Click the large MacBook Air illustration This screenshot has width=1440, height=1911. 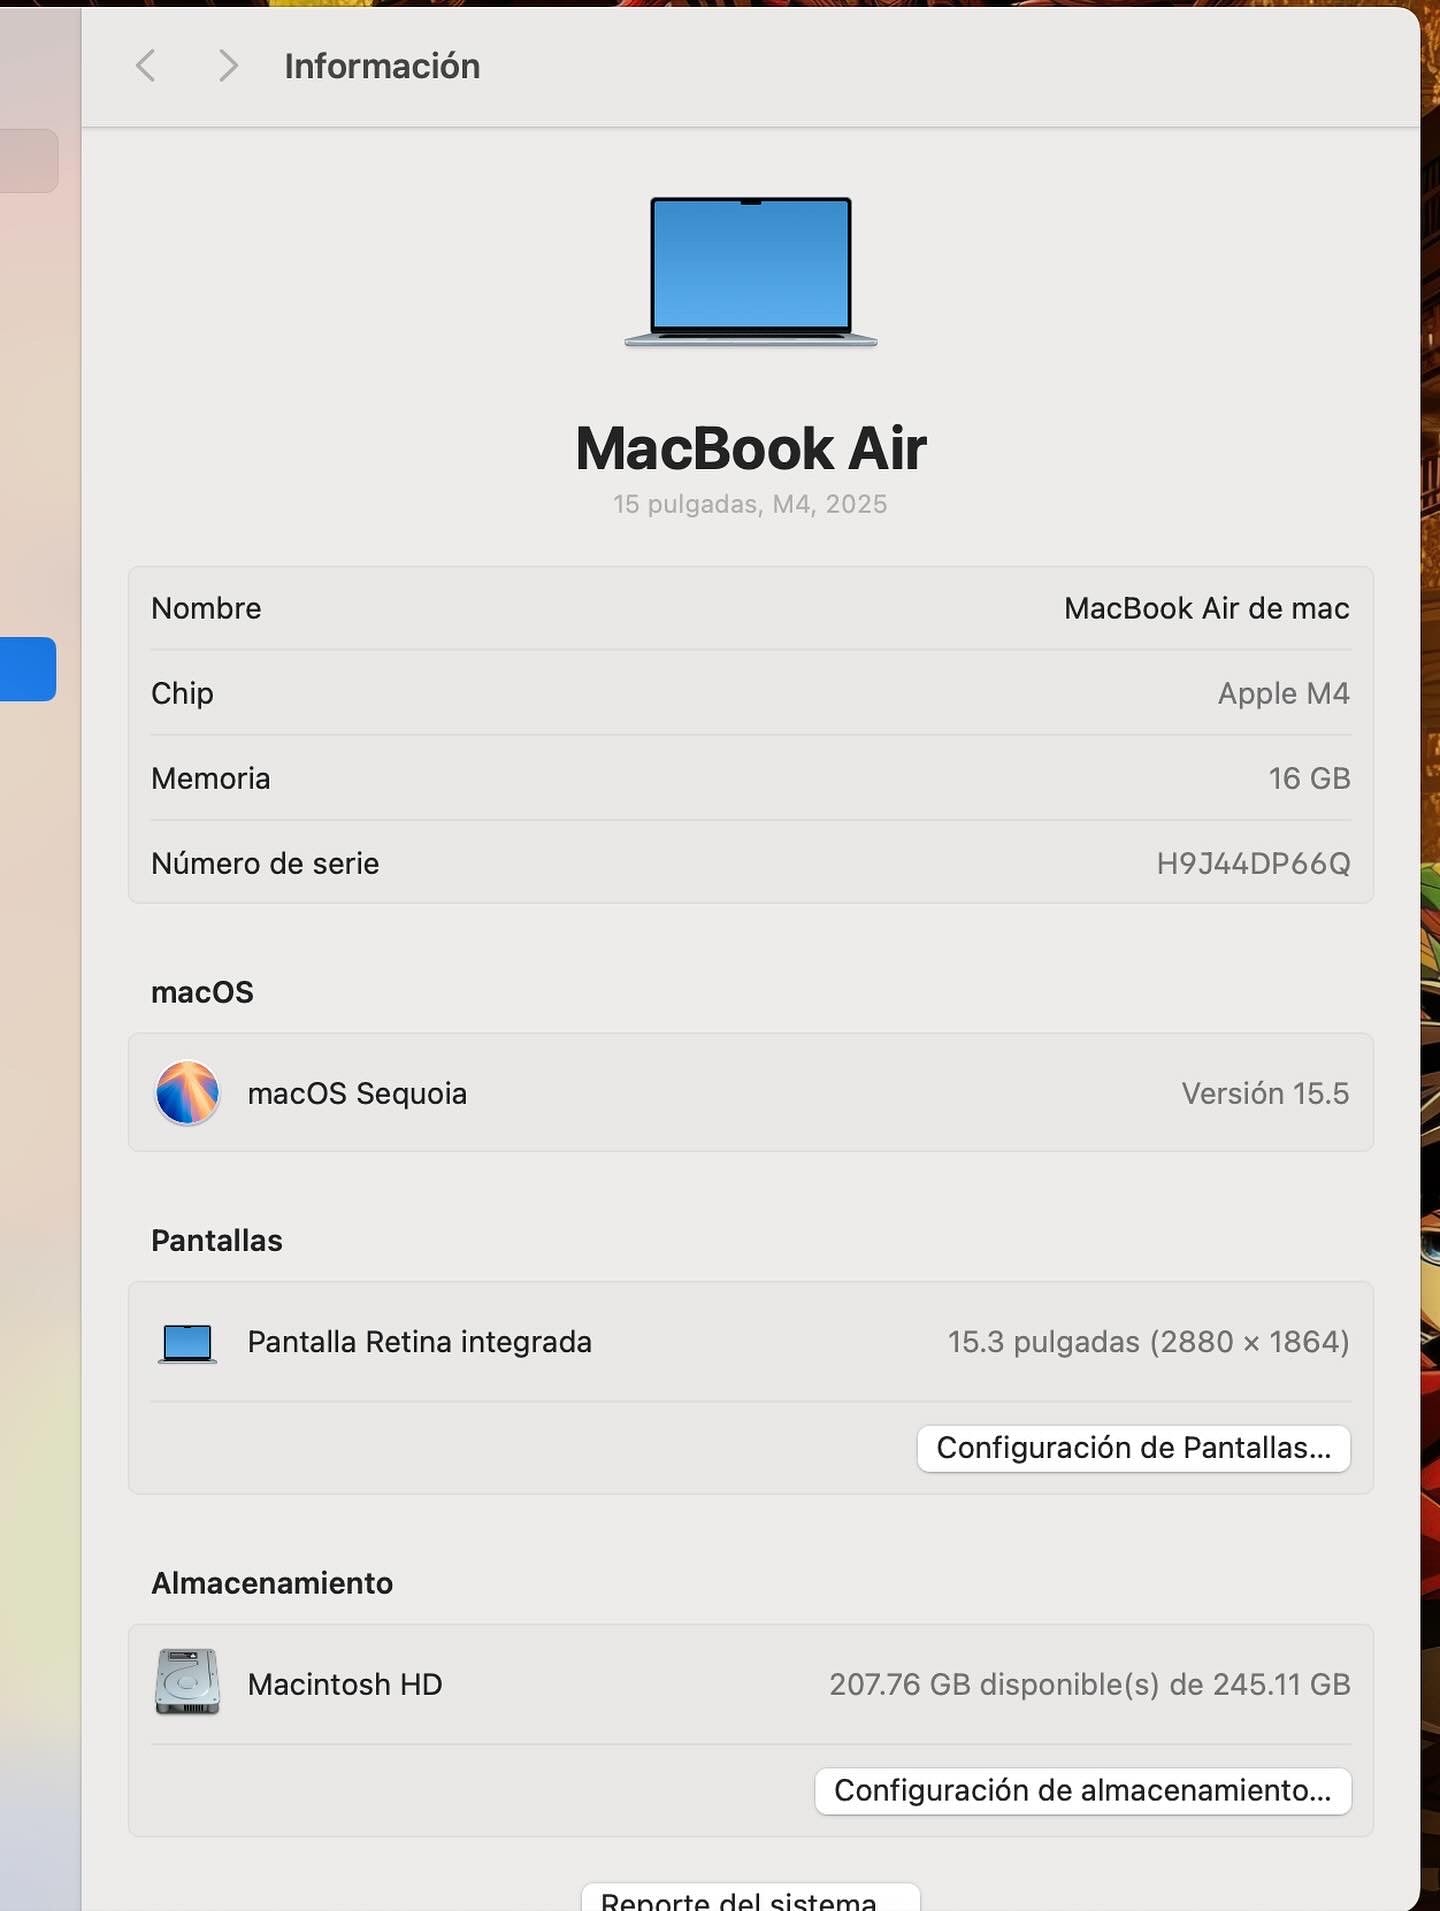[751, 272]
